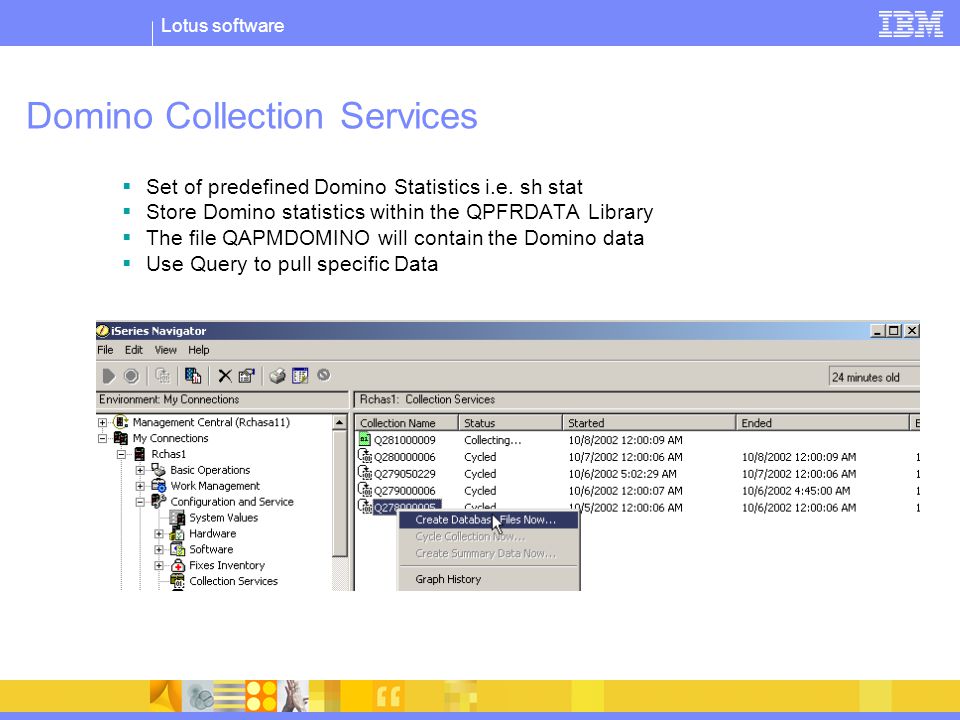The height and width of the screenshot is (720, 960).
Task: Expand the Hardware node
Action: point(159,534)
